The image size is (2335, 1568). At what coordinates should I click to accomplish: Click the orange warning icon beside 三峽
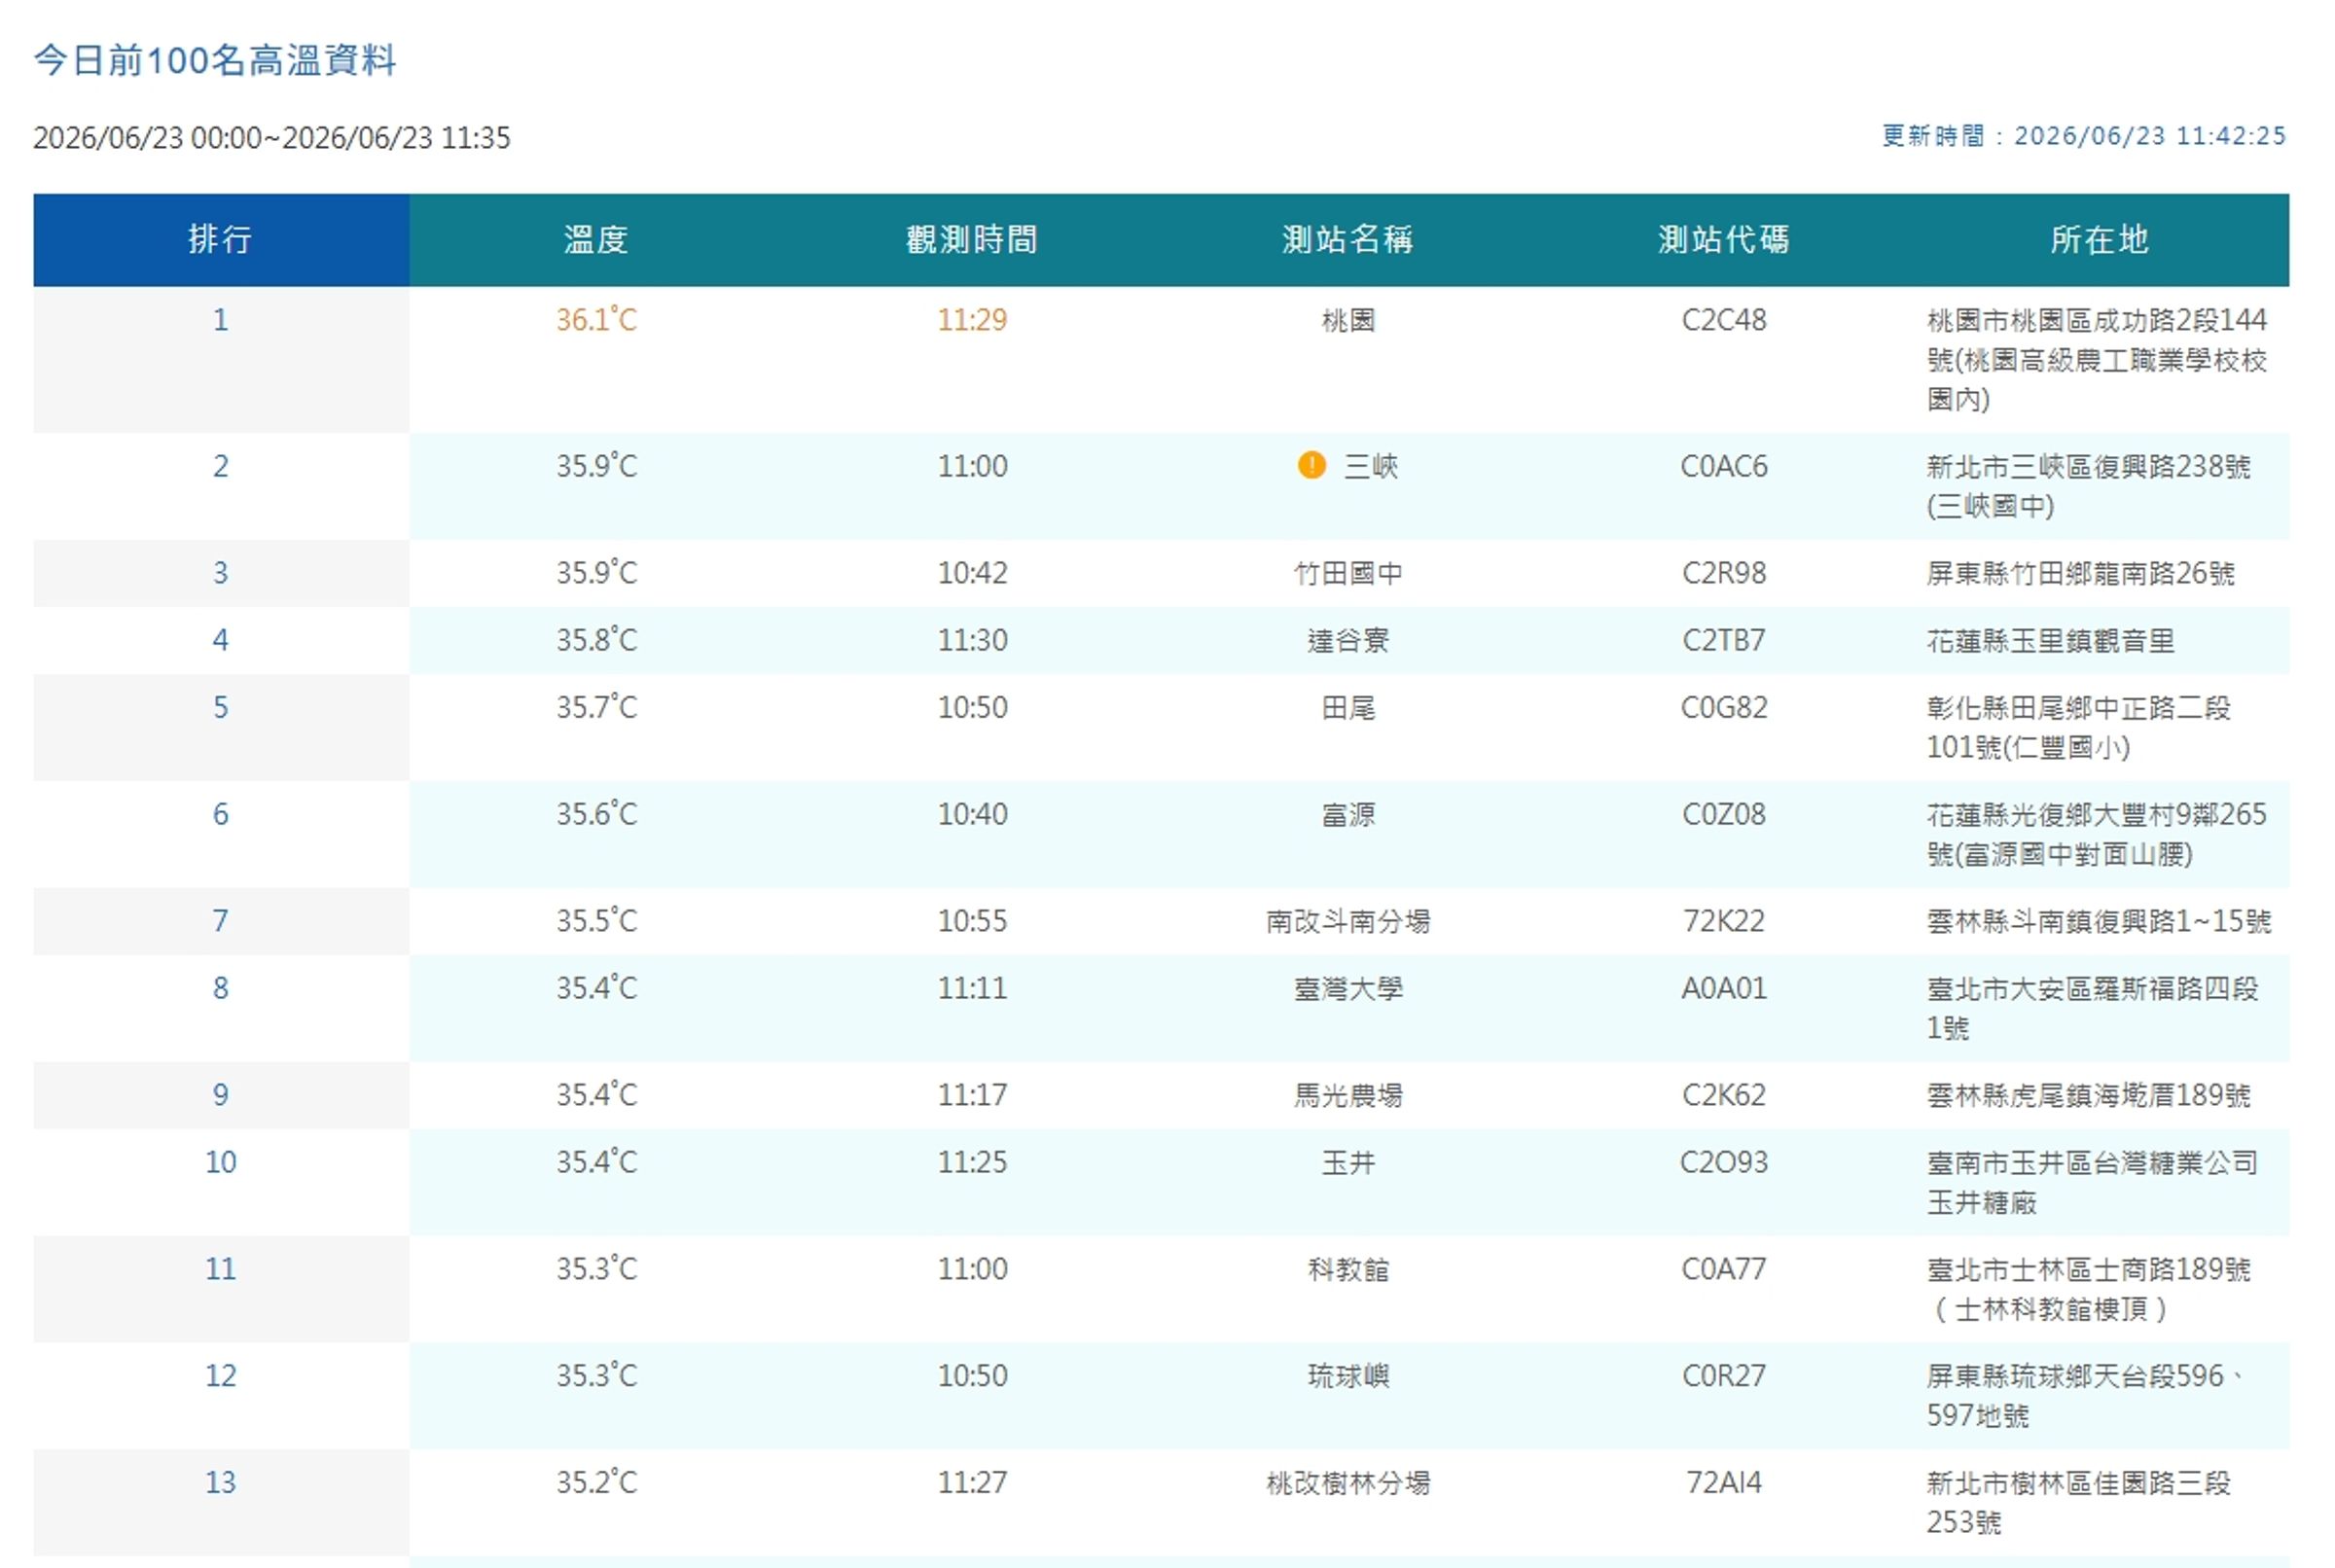tap(1311, 465)
